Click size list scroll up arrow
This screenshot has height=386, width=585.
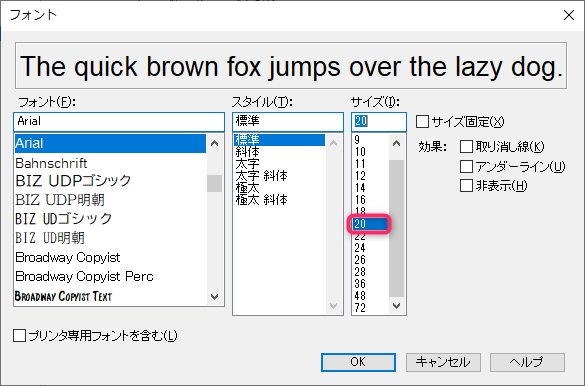pyautogui.click(x=397, y=143)
